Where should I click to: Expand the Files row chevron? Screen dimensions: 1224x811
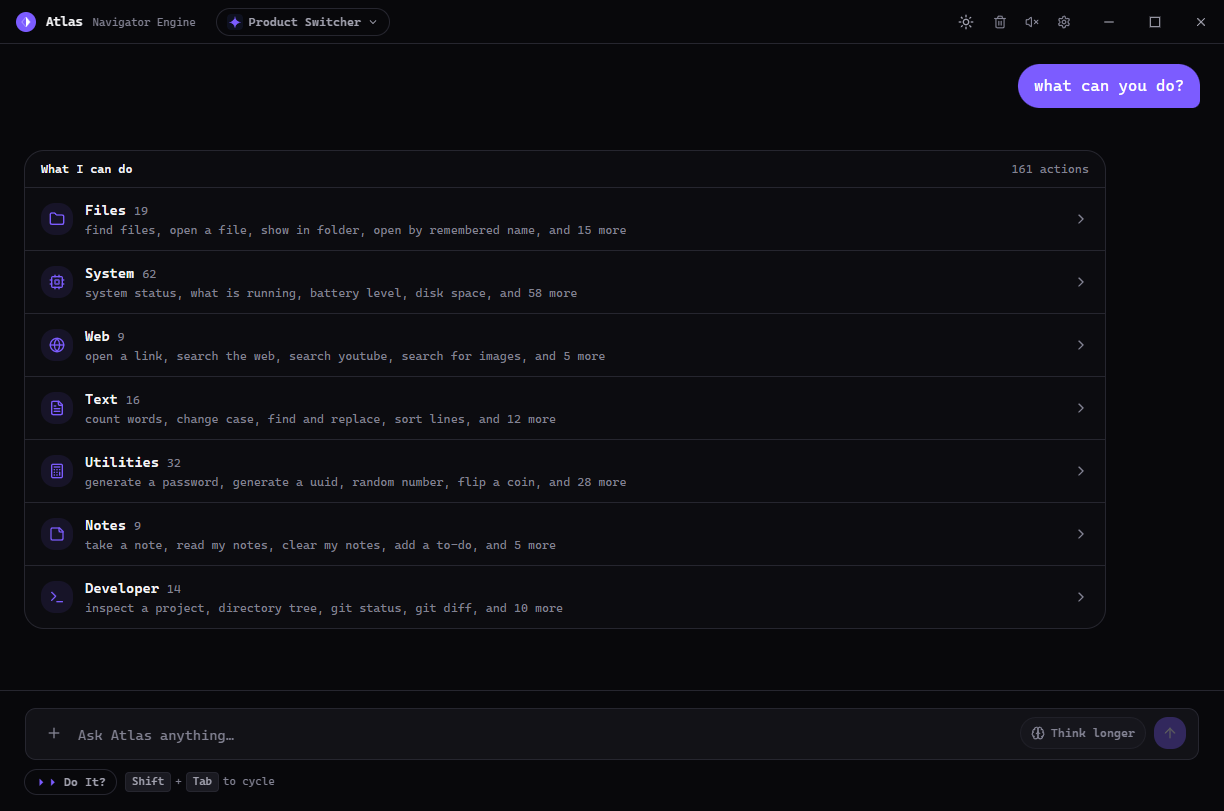click(1081, 219)
